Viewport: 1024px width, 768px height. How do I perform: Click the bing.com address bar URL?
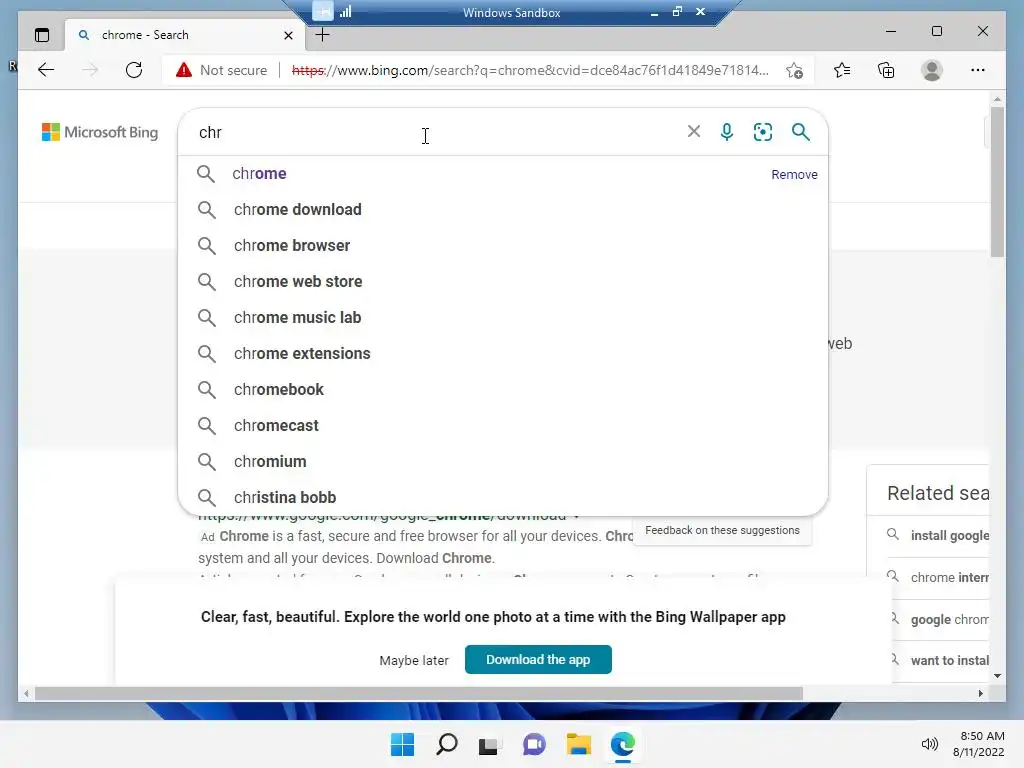530,70
